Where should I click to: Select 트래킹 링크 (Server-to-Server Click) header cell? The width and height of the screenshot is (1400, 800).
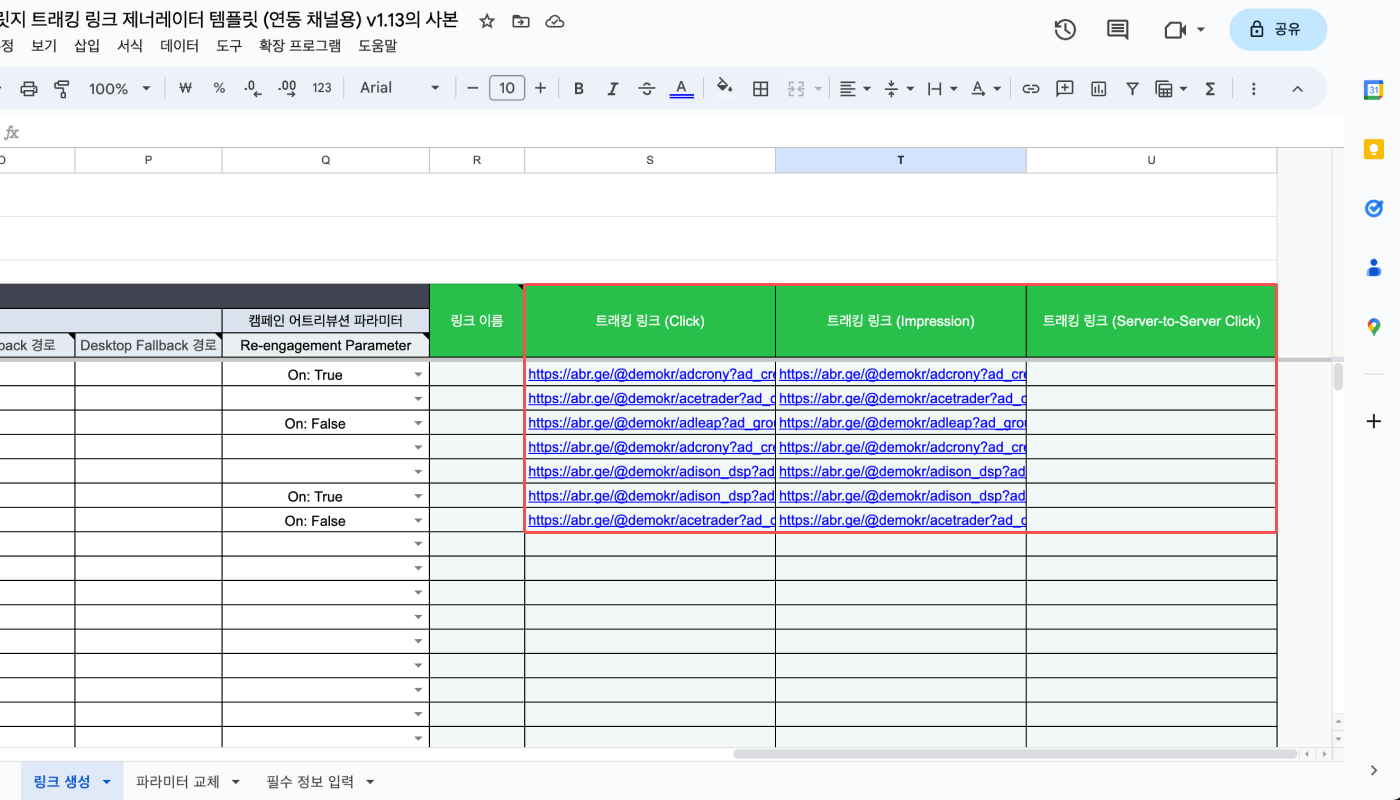click(x=1151, y=321)
